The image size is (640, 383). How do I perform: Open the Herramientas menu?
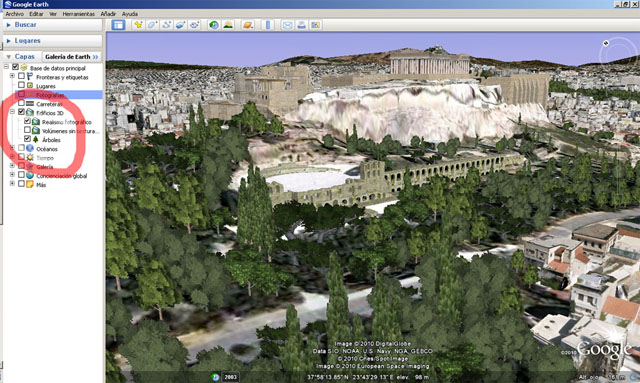click(x=78, y=14)
